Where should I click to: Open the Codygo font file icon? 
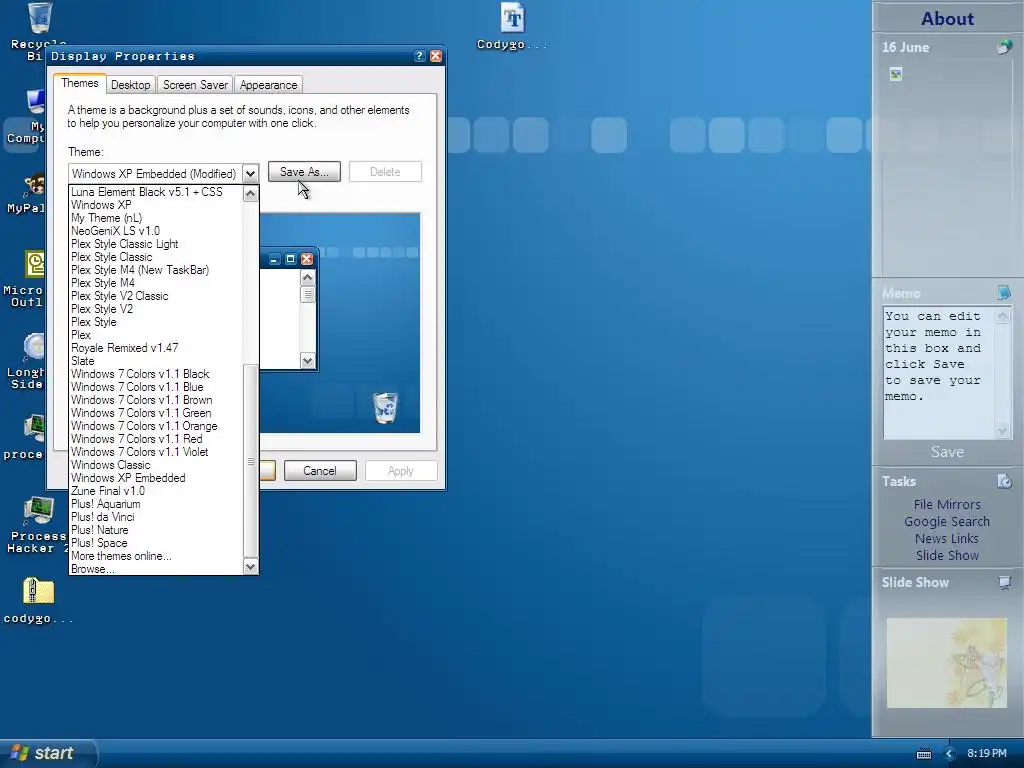tap(512, 18)
